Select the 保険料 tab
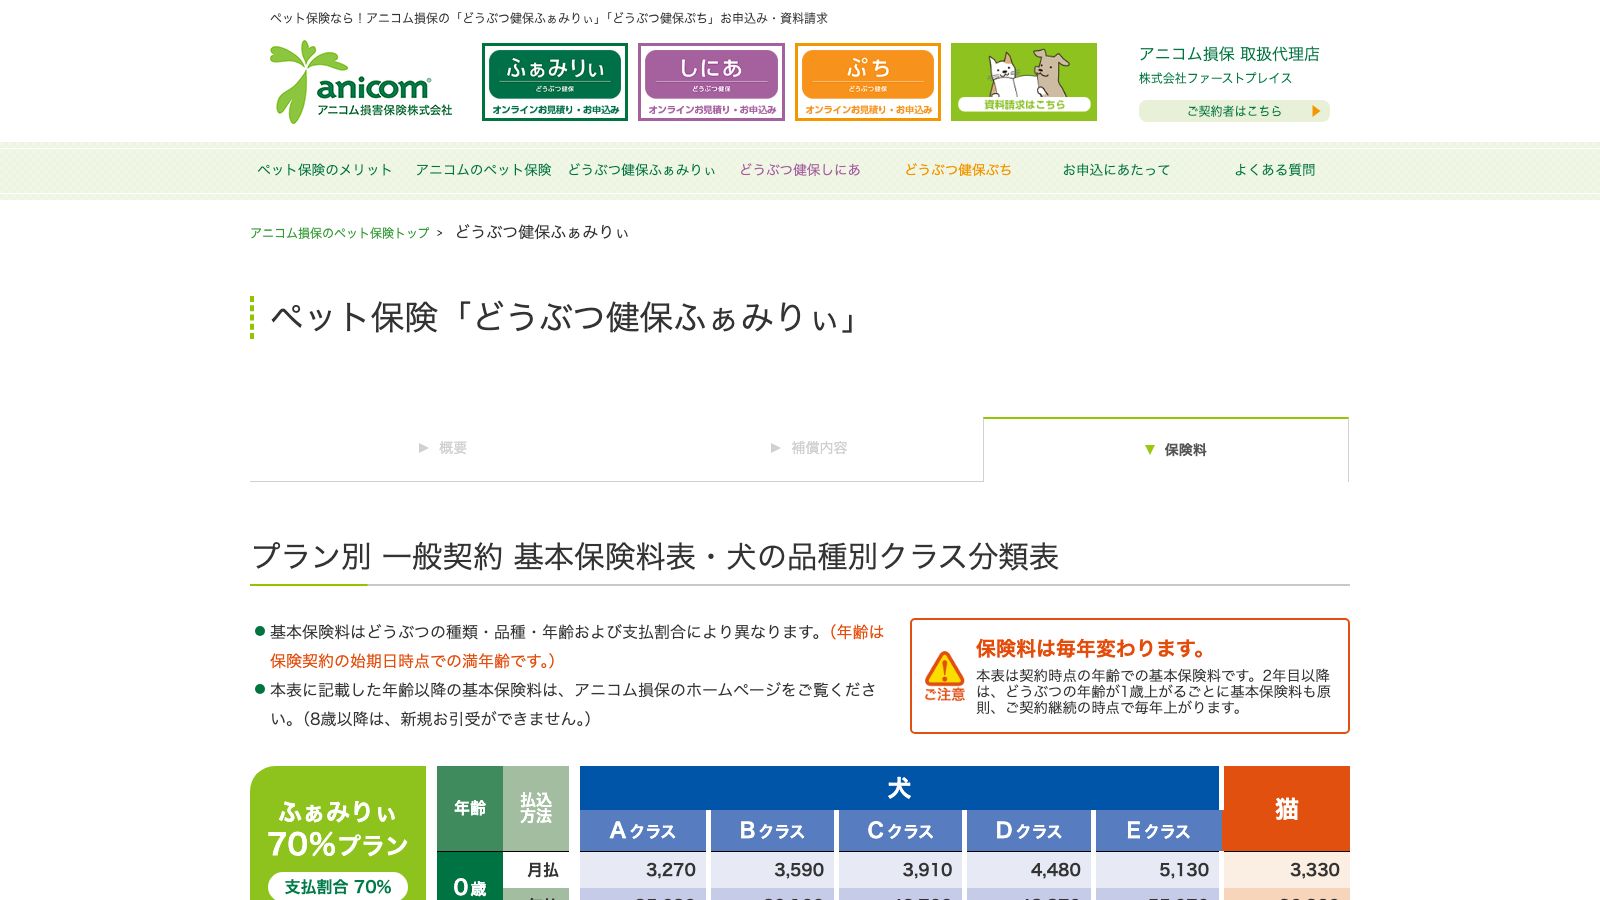1600x900 pixels. (x=1166, y=450)
